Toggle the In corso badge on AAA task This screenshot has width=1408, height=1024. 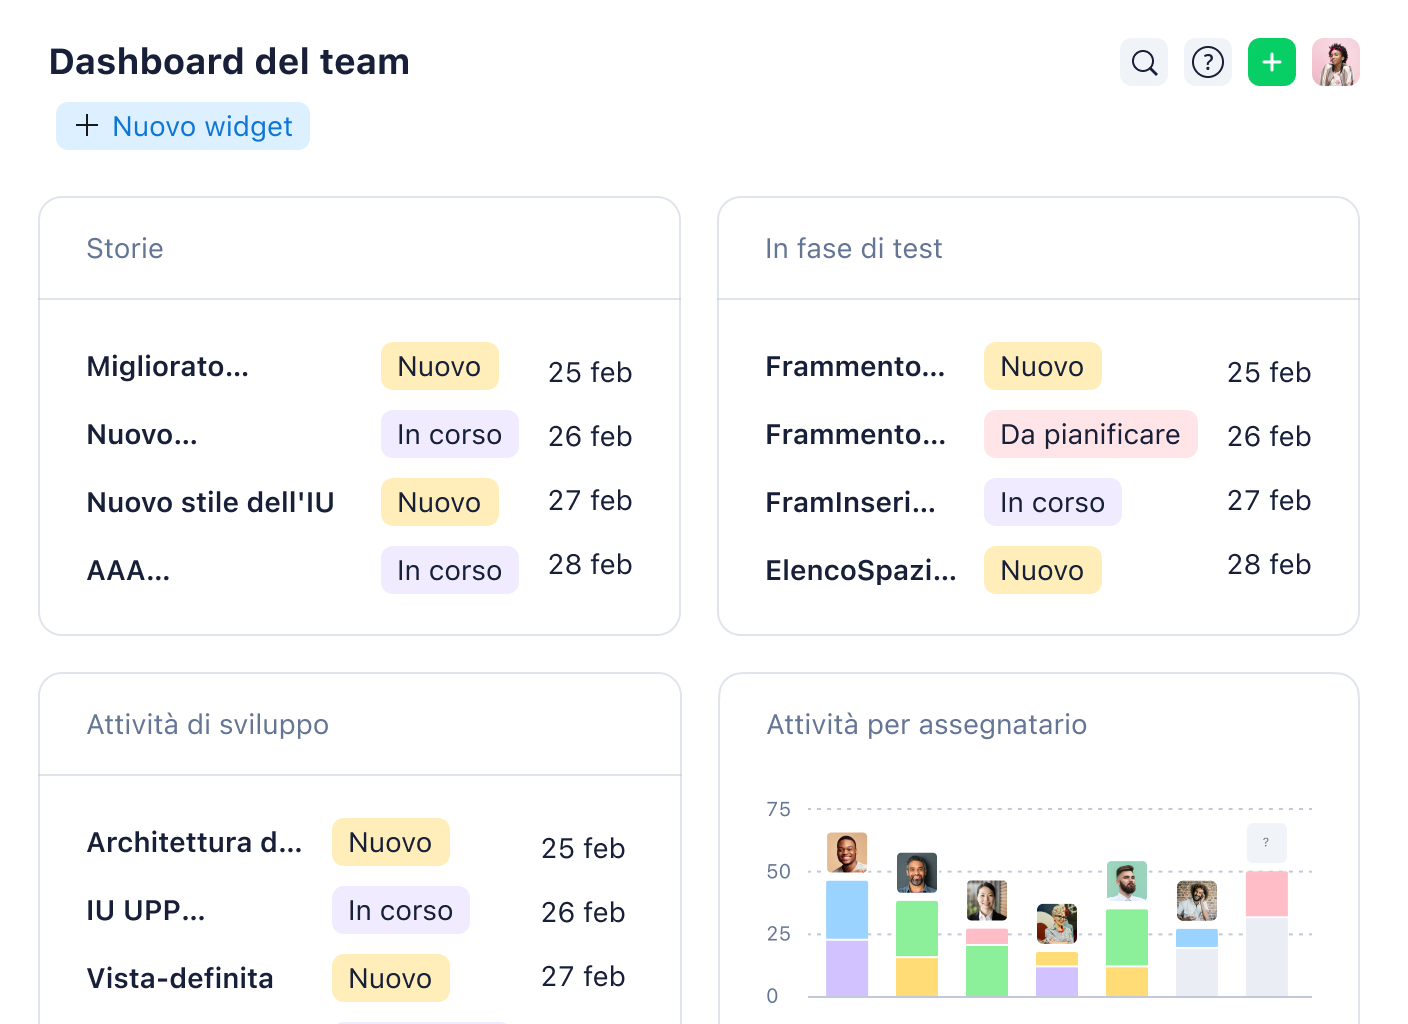(449, 570)
